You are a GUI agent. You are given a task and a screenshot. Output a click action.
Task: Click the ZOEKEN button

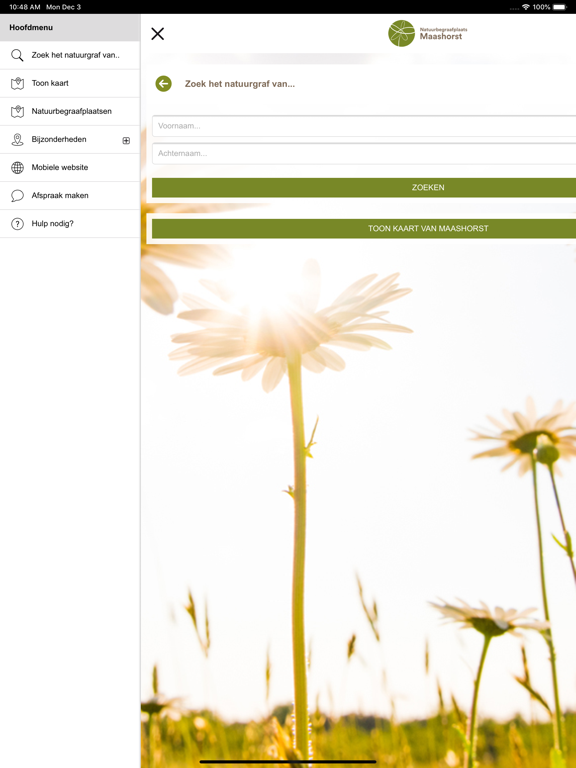point(364,188)
